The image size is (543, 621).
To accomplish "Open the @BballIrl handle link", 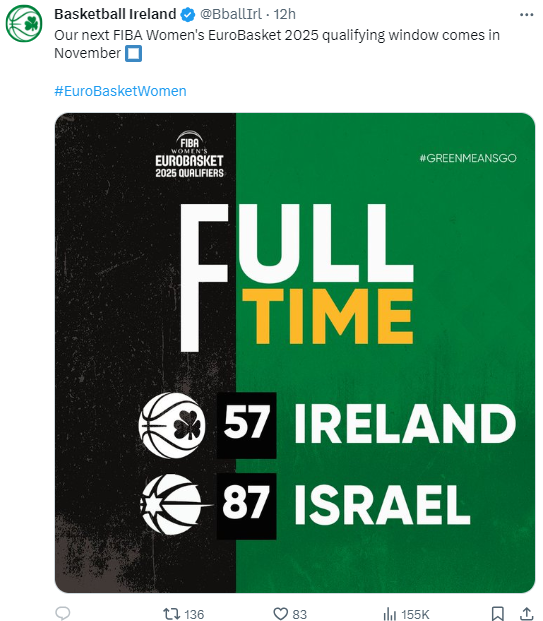I will [231, 14].
